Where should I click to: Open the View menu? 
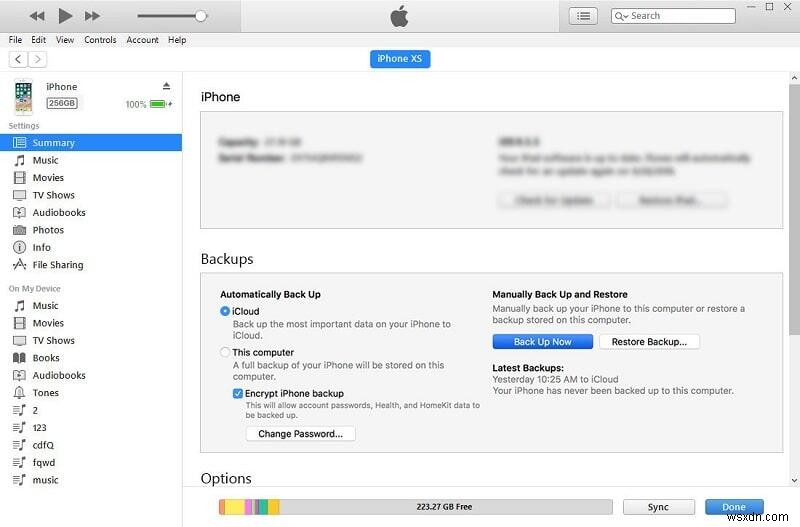pos(65,40)
